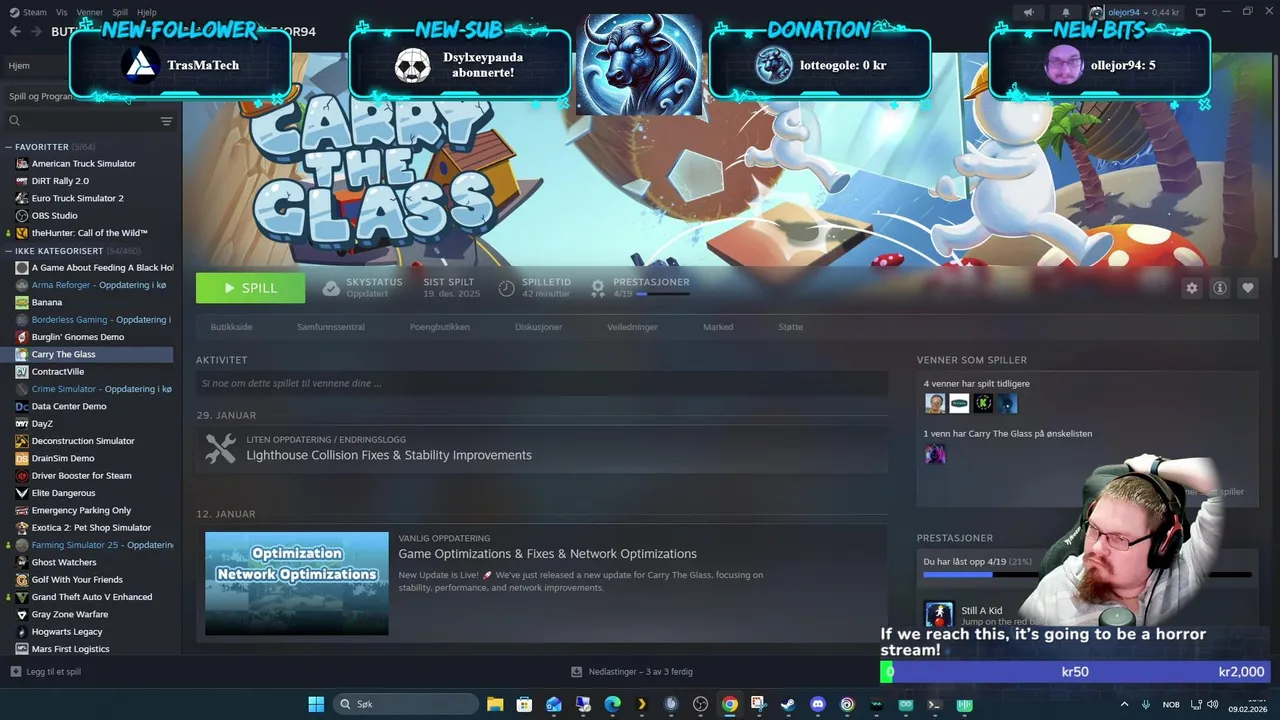The image size is (1280, 720).
Task: Open the Vis menu
Action: coord(62,12)
